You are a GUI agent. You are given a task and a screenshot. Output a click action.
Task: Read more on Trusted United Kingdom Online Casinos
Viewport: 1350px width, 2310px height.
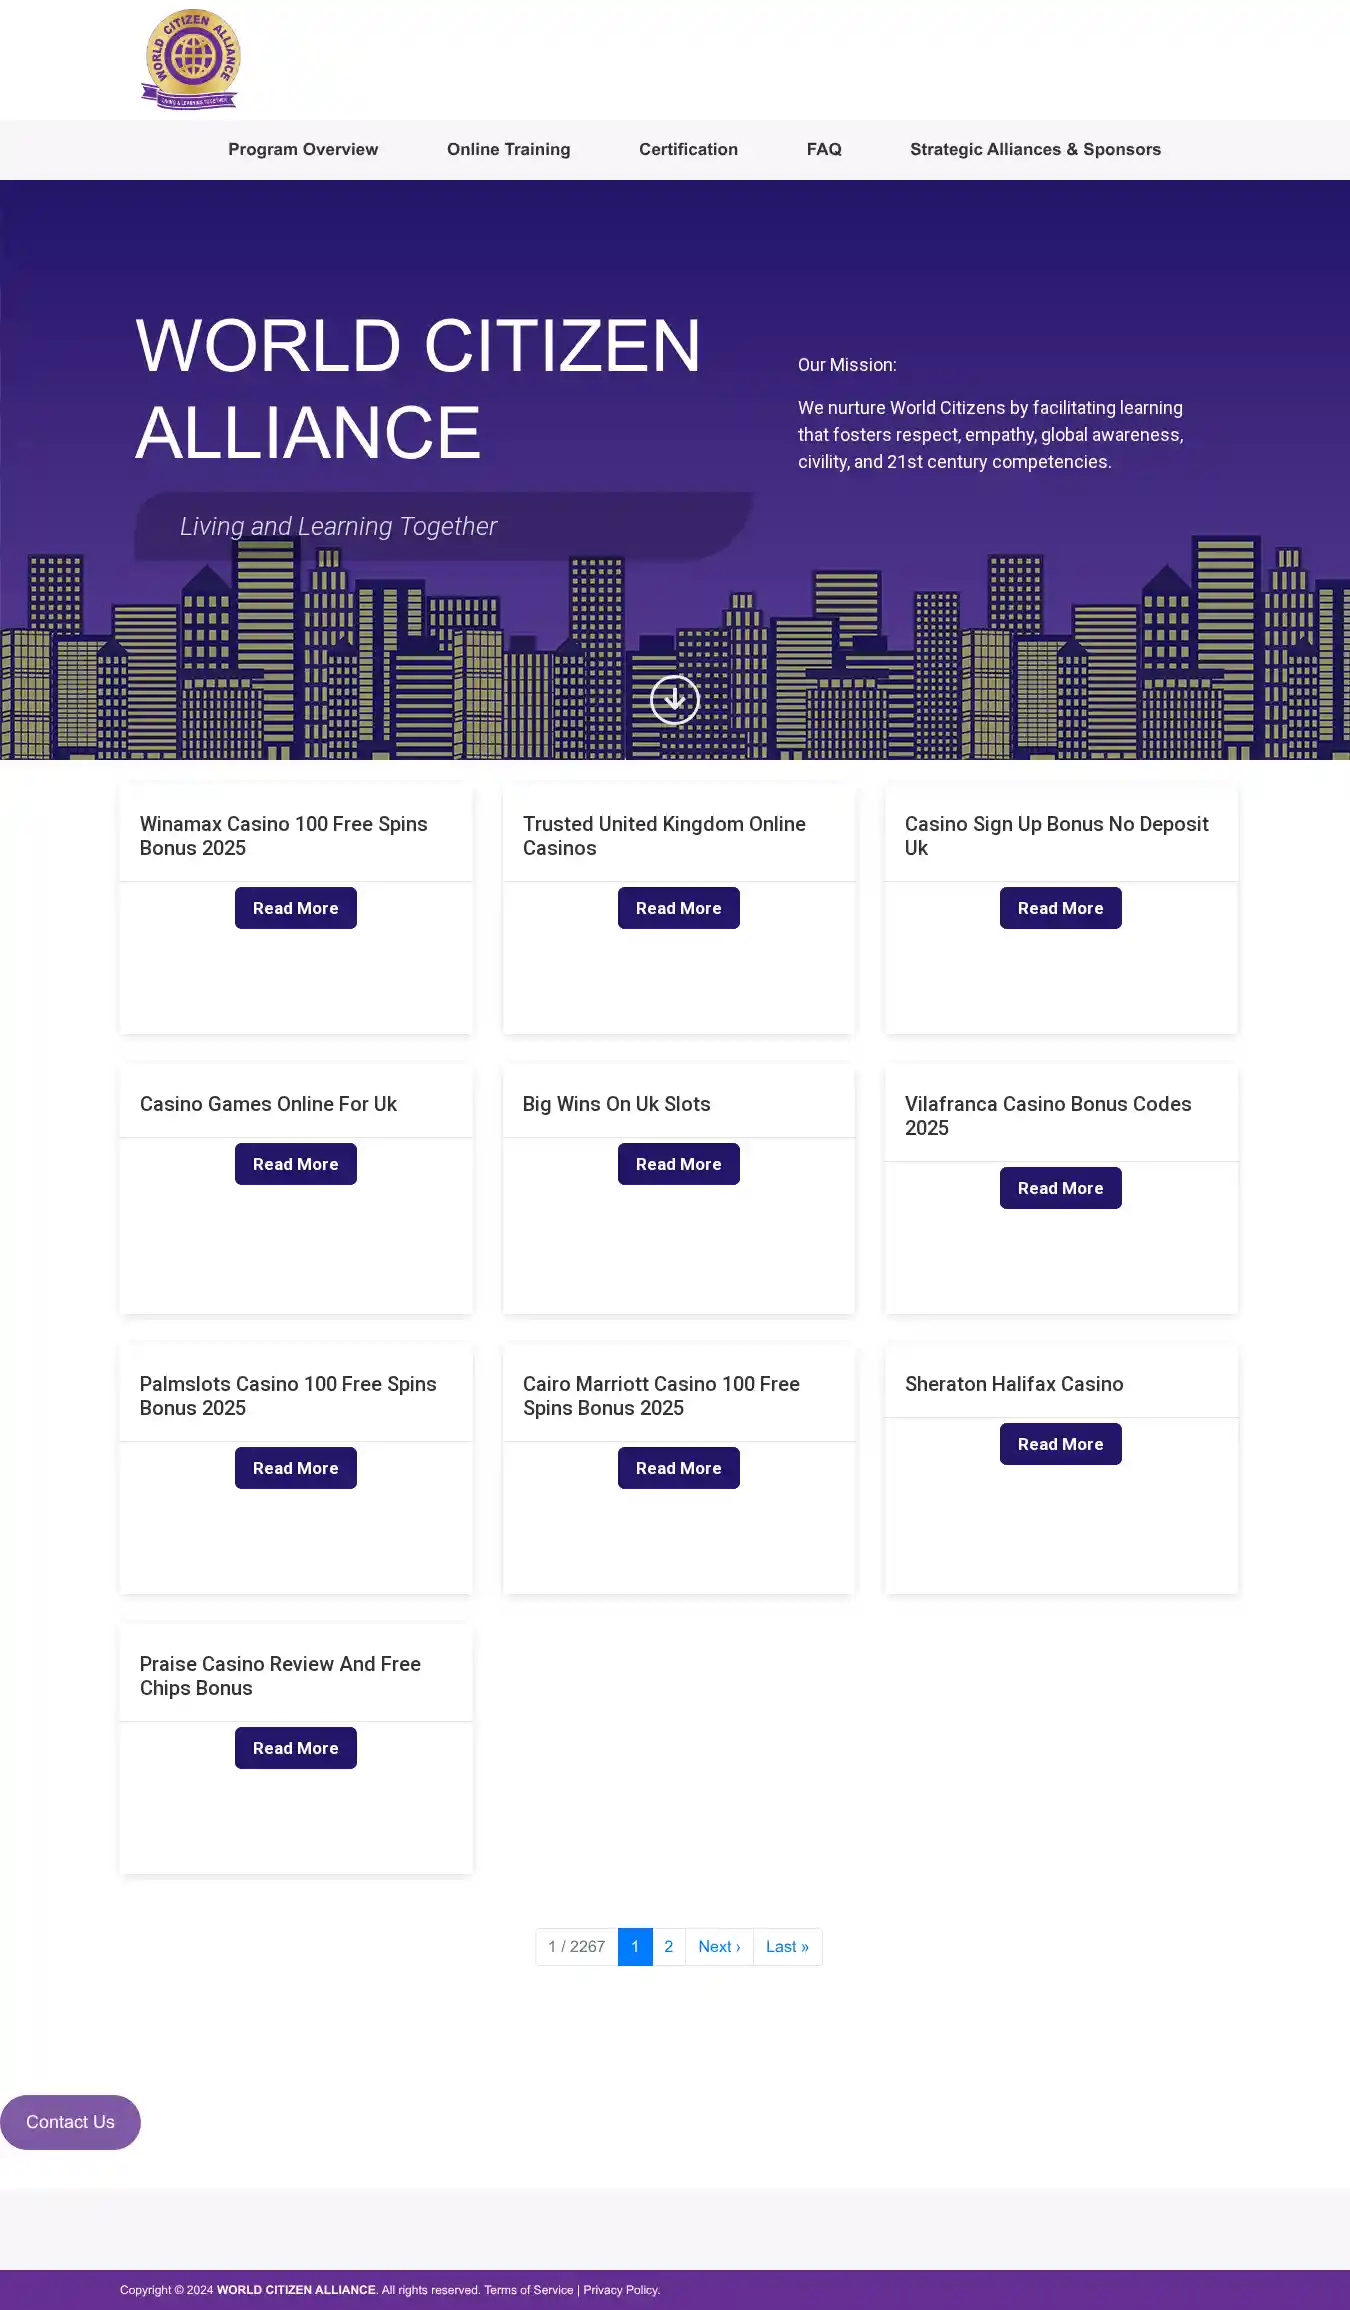678,908
